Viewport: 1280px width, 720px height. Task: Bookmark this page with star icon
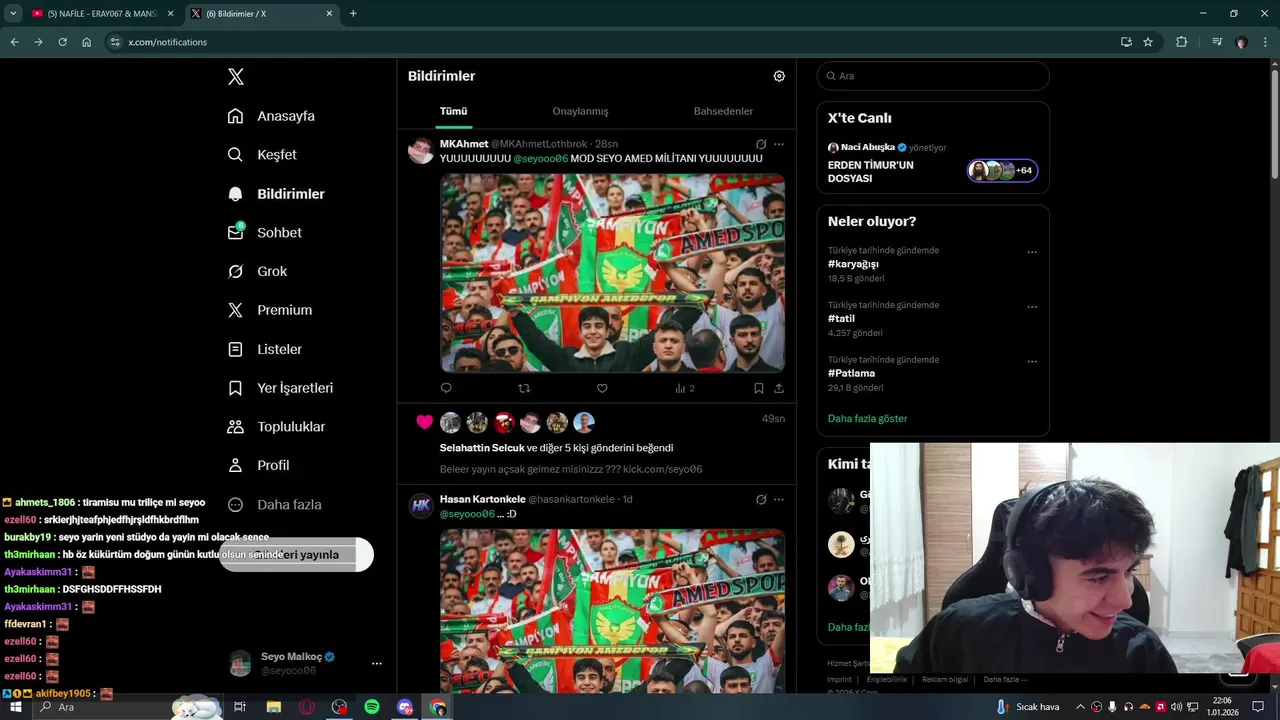click(1148, 42)
